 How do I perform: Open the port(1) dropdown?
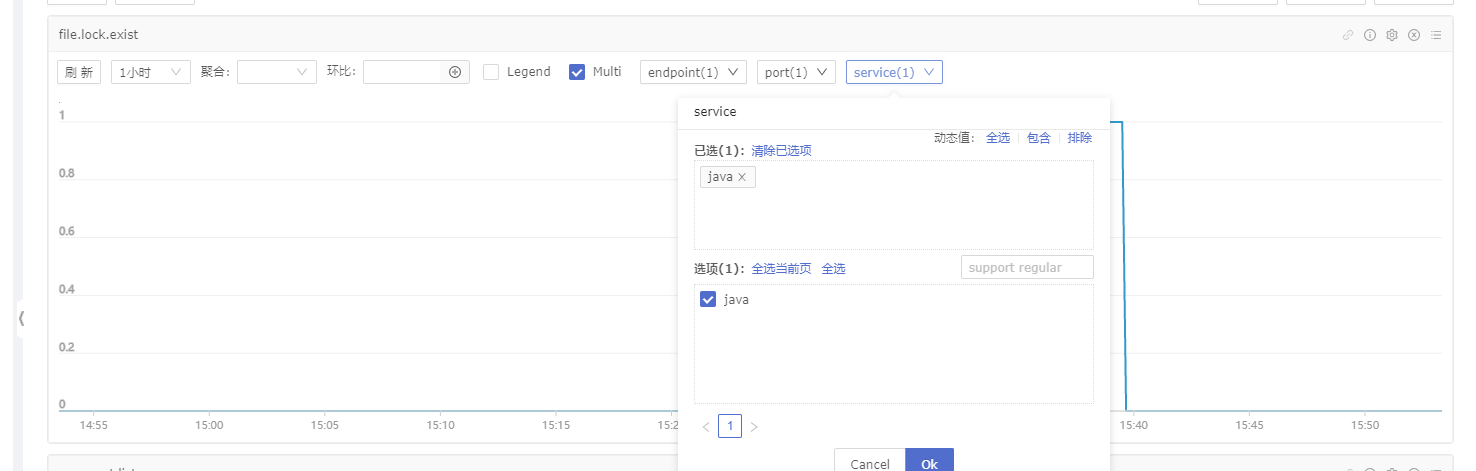click(796, 72)
